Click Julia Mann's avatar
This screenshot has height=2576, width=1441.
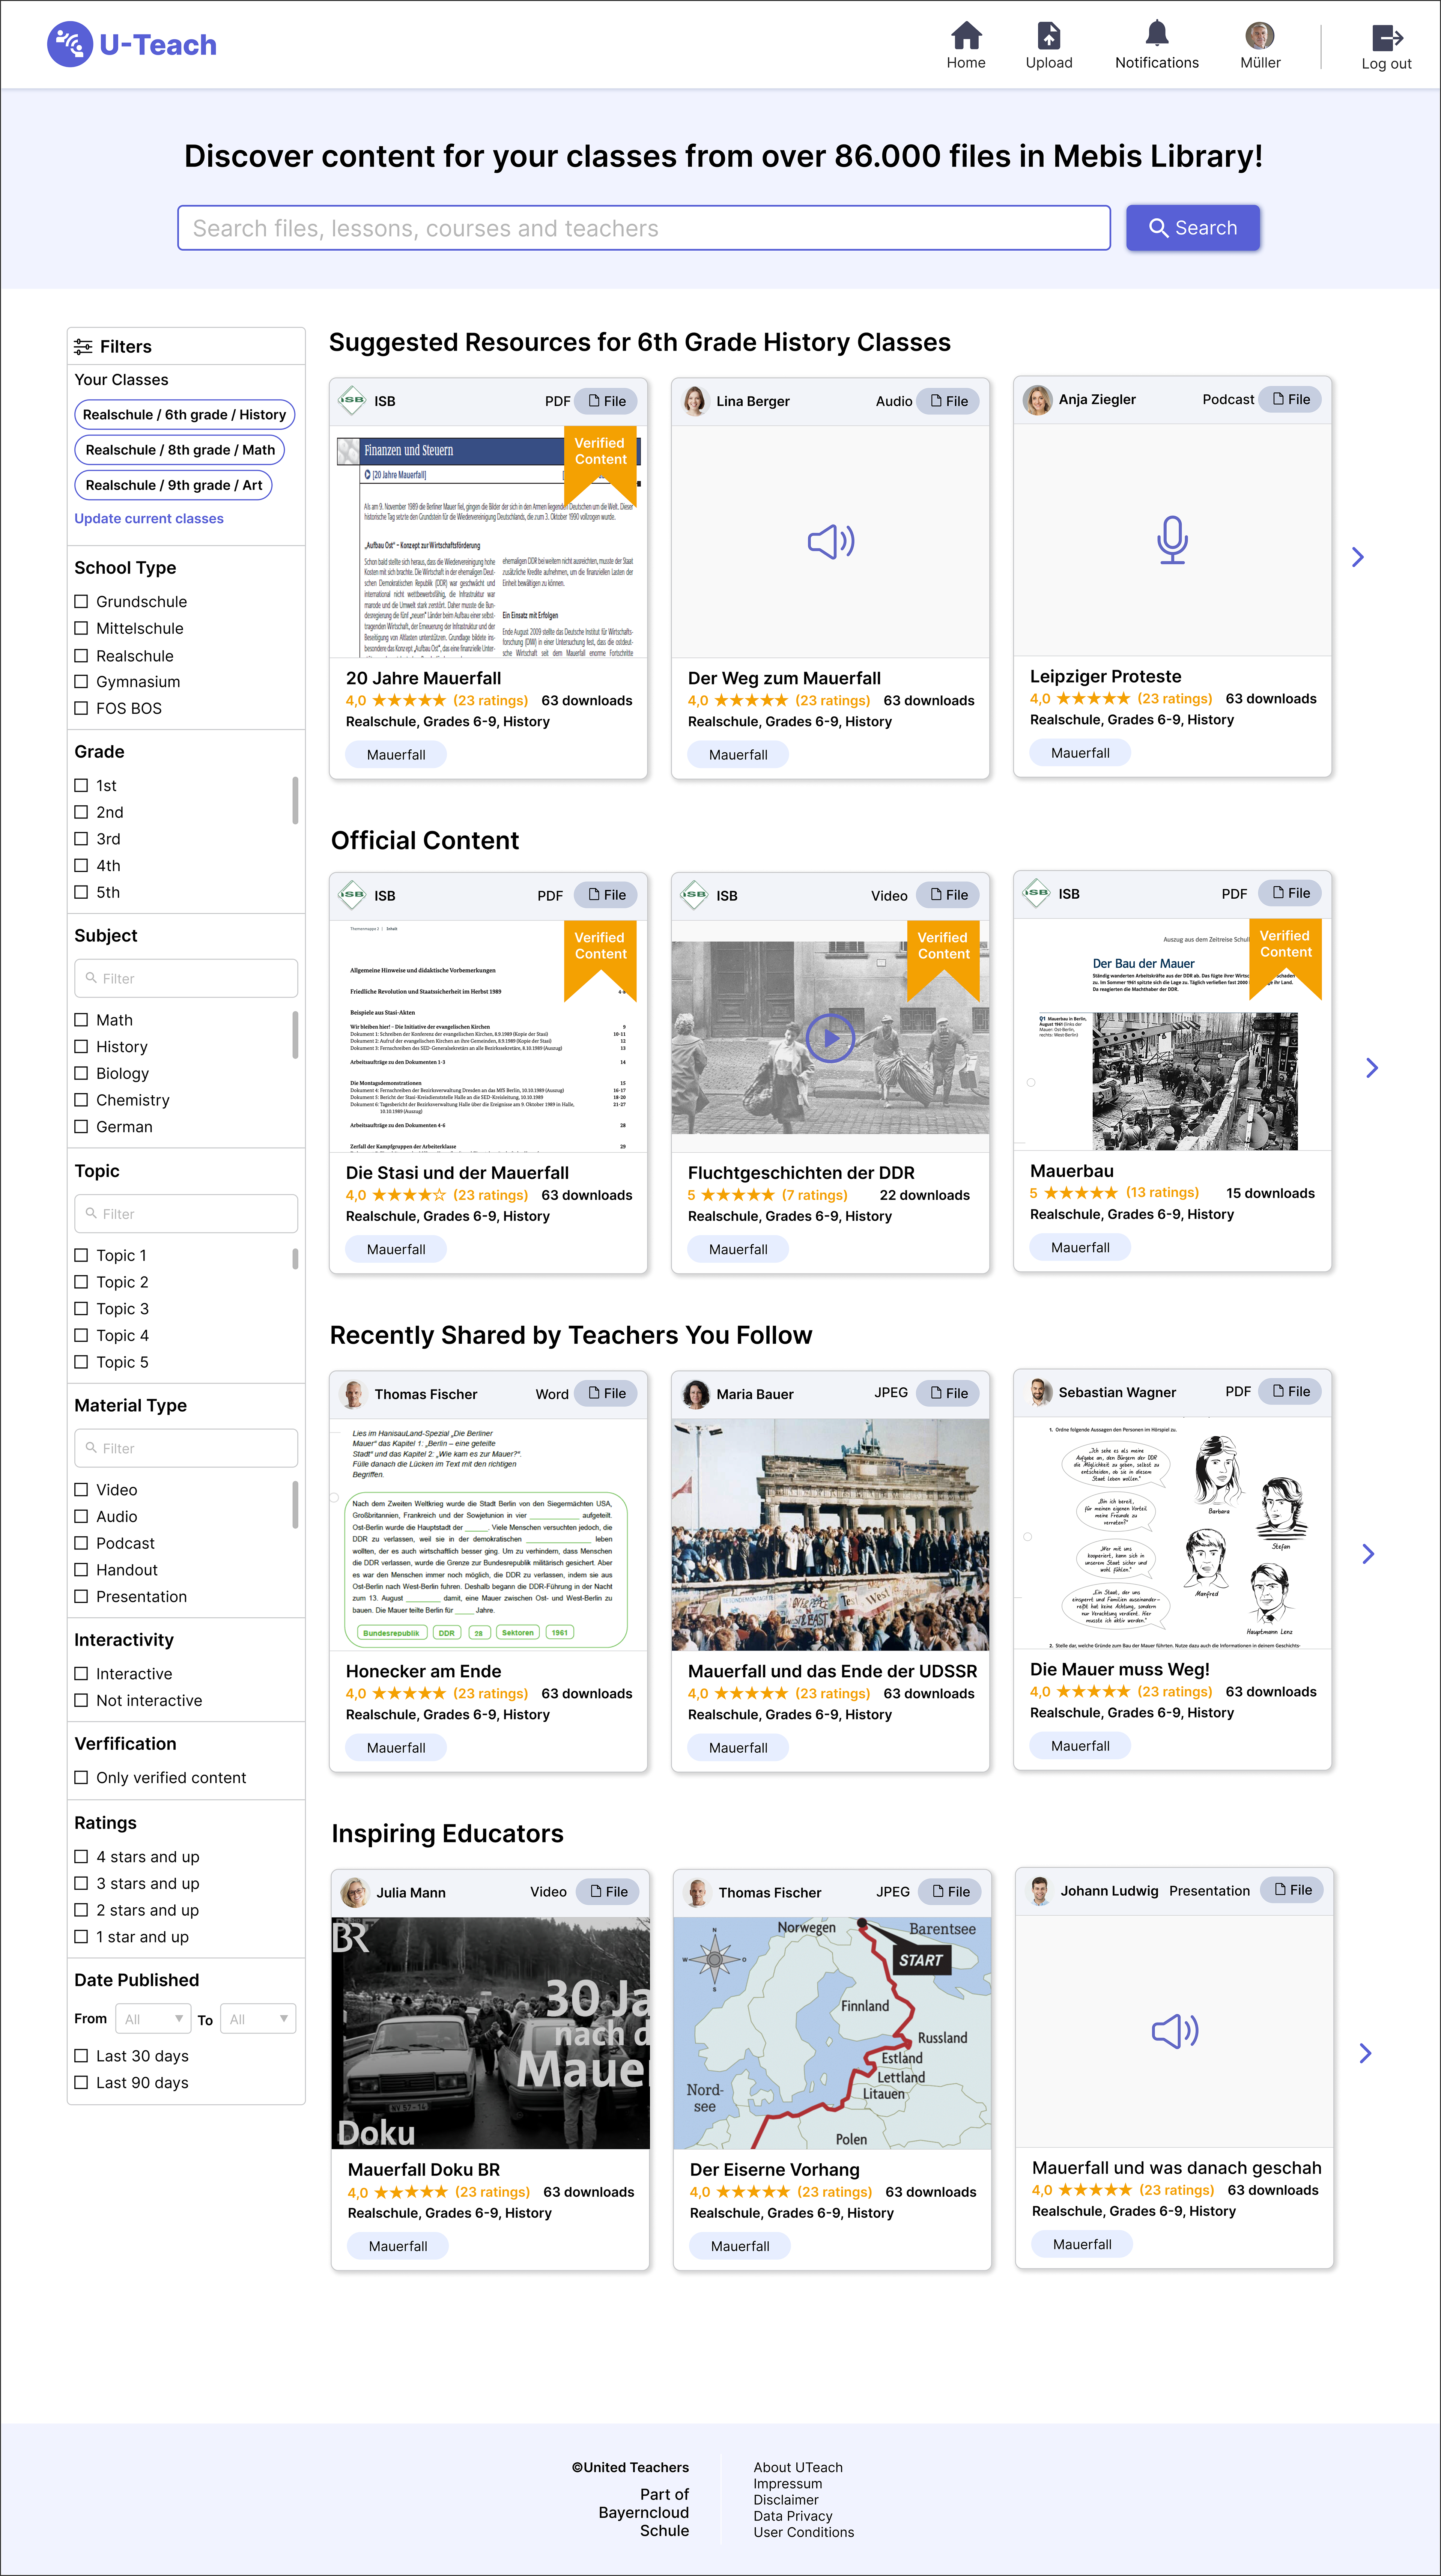click(355, 1892)
